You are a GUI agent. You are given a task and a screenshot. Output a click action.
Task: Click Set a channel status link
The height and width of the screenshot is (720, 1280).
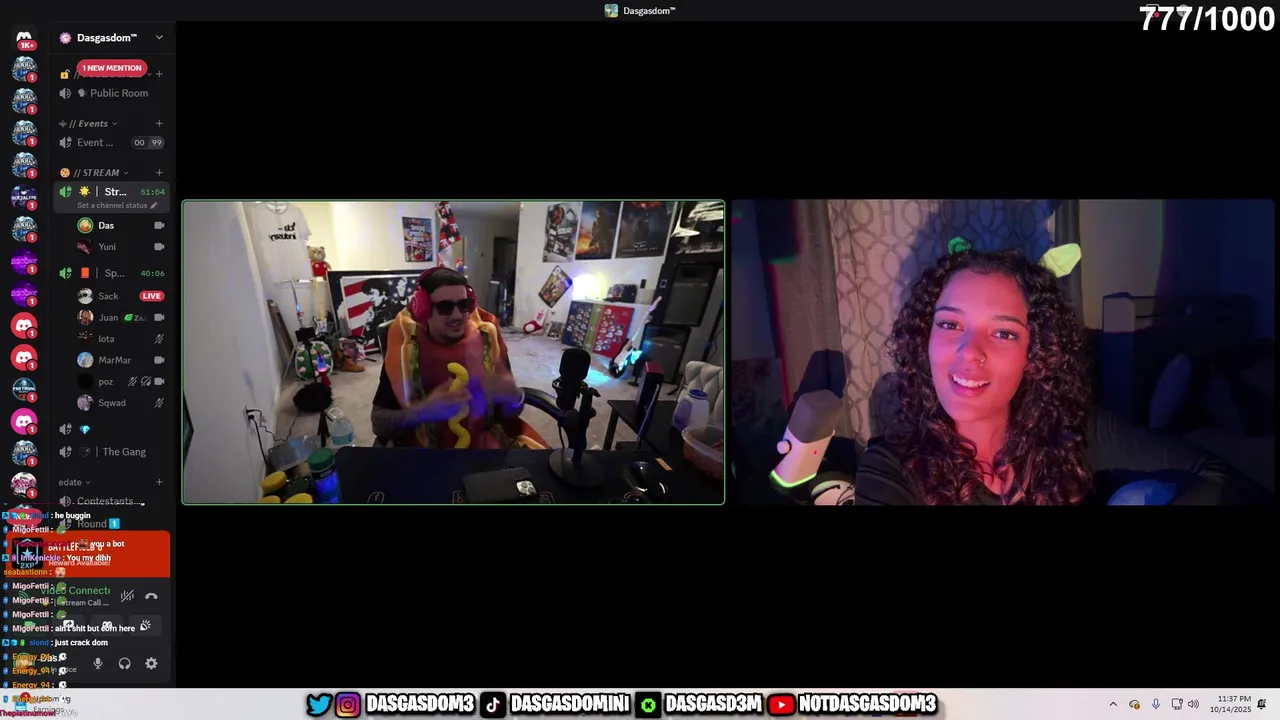coord(112,206)
